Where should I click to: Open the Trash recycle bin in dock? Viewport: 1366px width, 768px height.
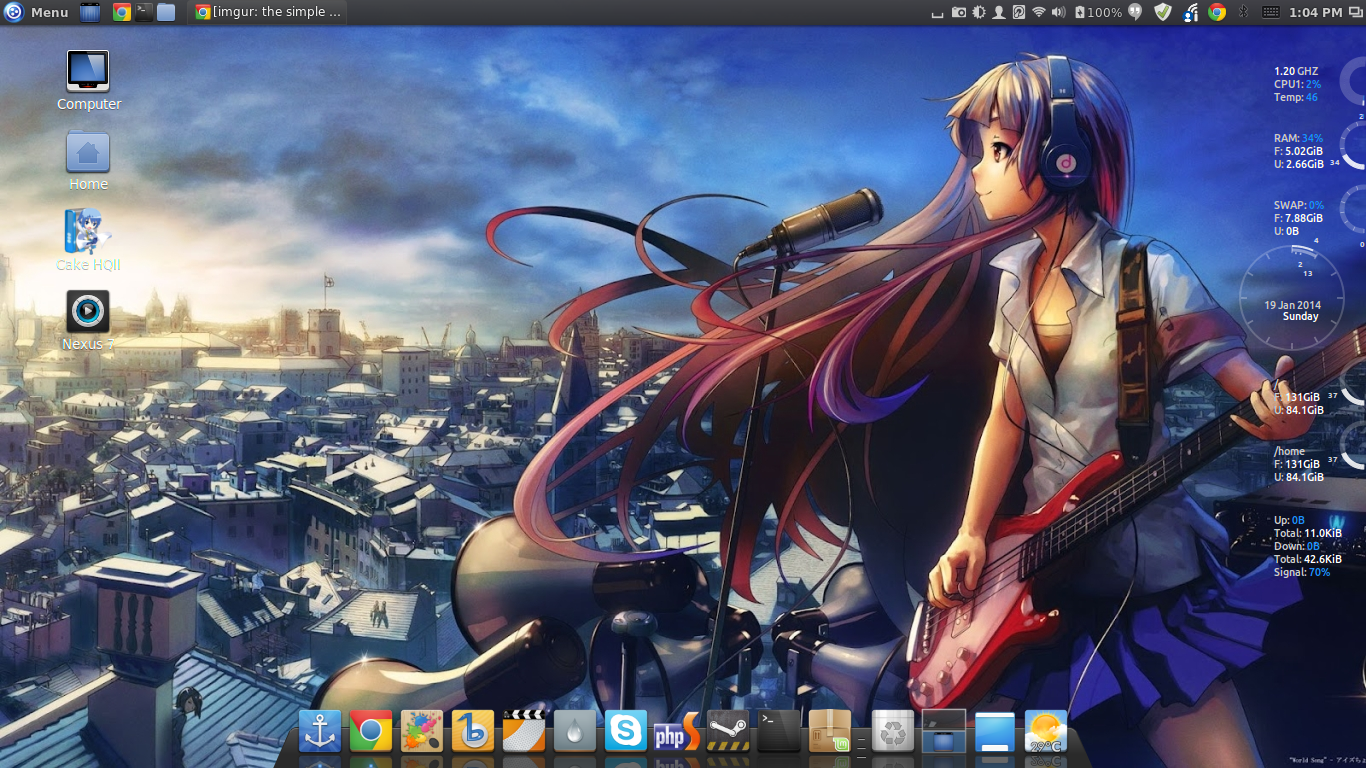893,732
